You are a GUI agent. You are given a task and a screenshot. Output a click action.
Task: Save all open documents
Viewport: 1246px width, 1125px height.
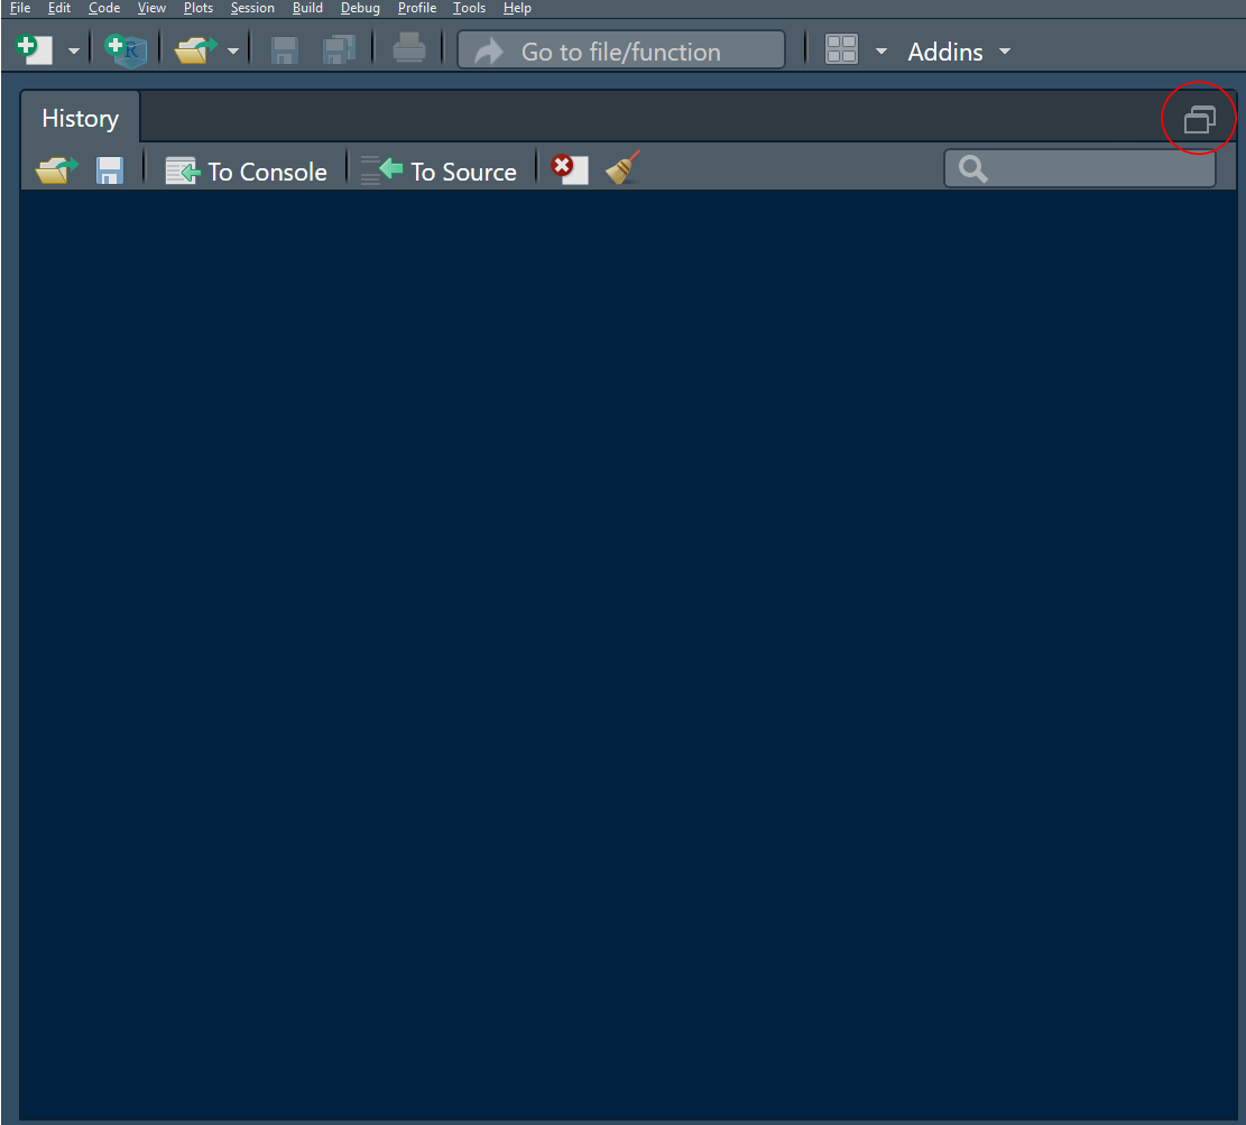tap(340, 48)
